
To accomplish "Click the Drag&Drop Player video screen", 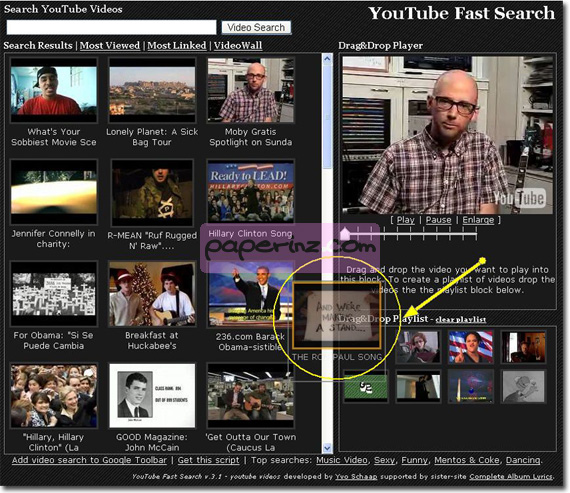I will point(447,135).
